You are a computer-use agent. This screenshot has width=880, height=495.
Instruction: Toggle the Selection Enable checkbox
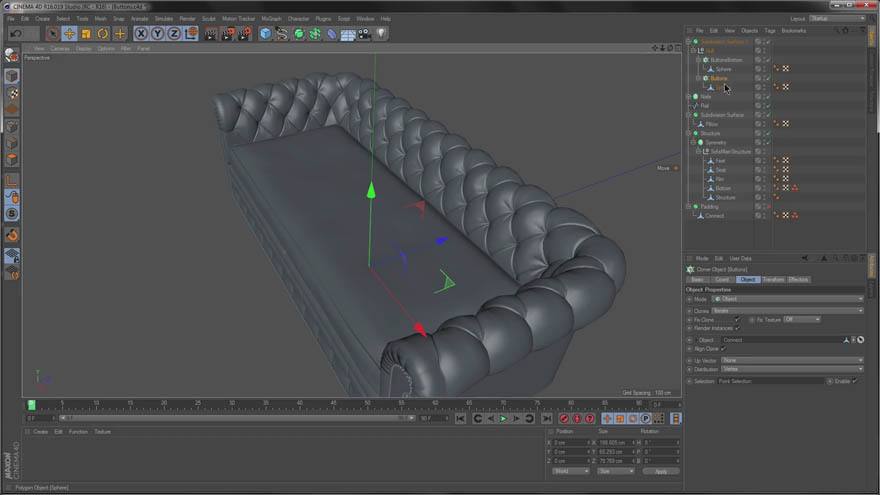click(x=855, y=381)
